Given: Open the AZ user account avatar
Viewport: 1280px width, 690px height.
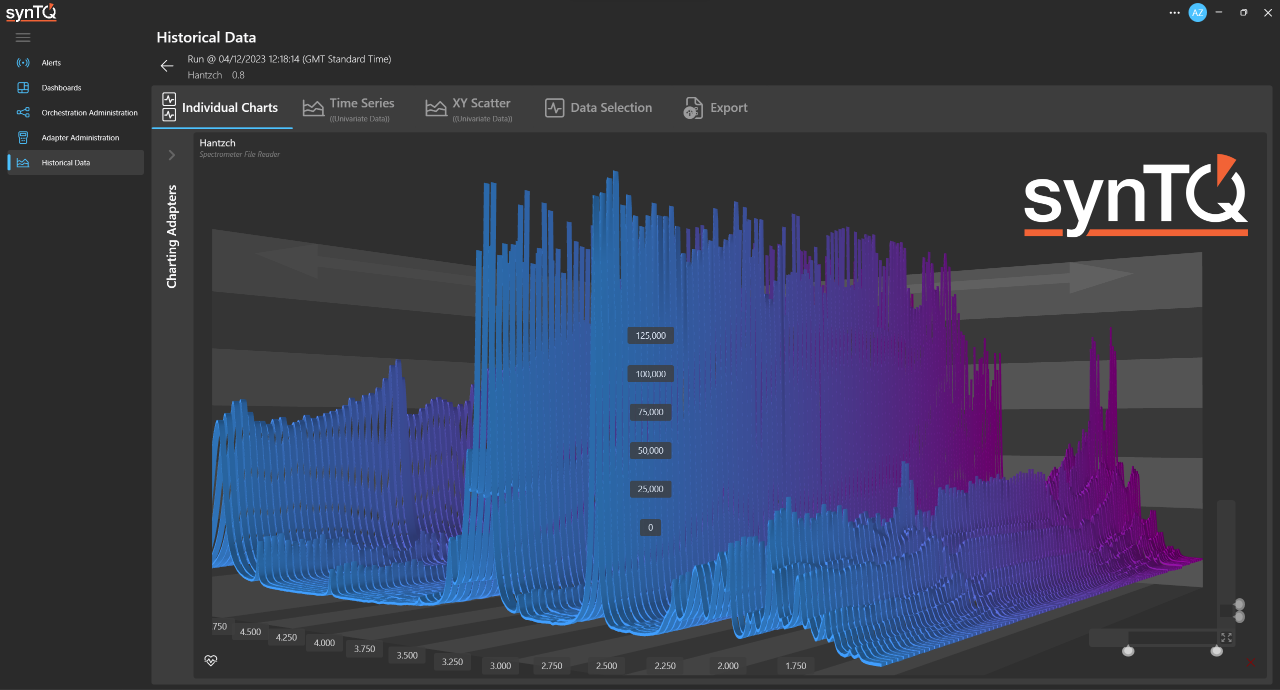Looking at the screenshot, I should pos(1197,13).
